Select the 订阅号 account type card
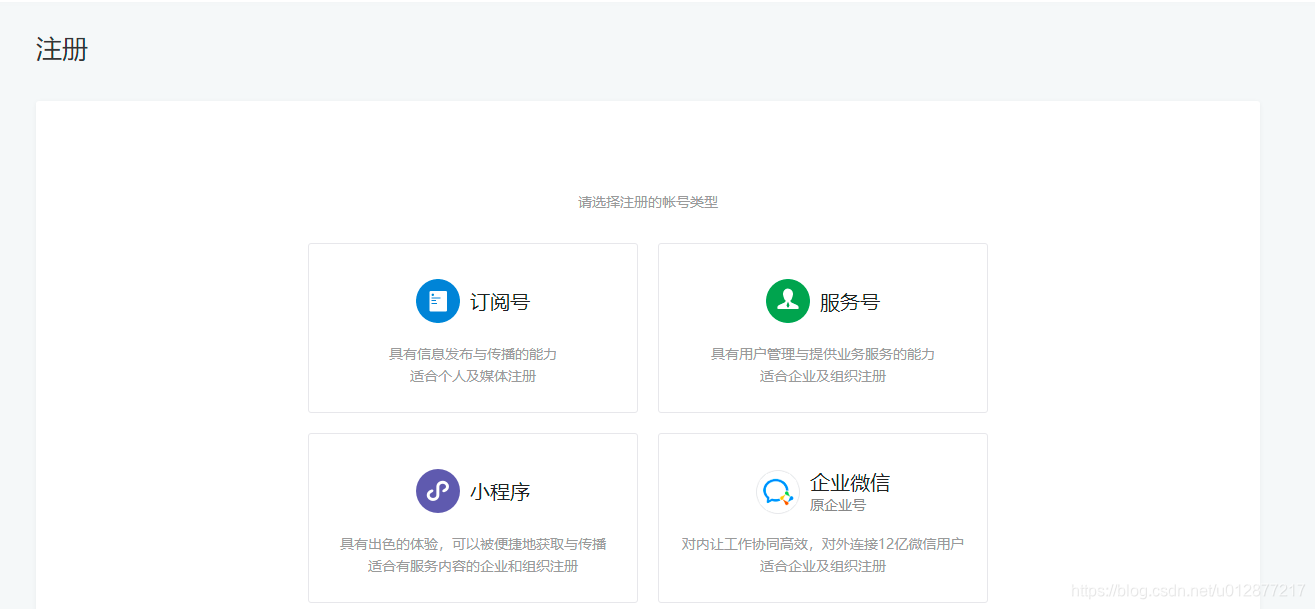The width and height of the screenshot is (1315, 609). click(473, 327)
